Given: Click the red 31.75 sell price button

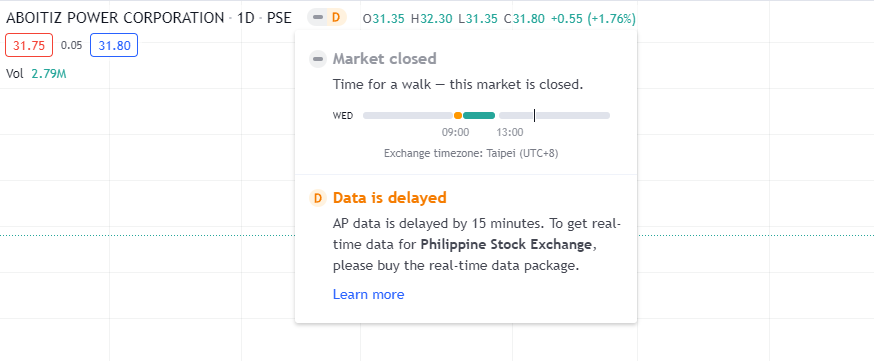Looking at the screenshot, I should 29,46.
